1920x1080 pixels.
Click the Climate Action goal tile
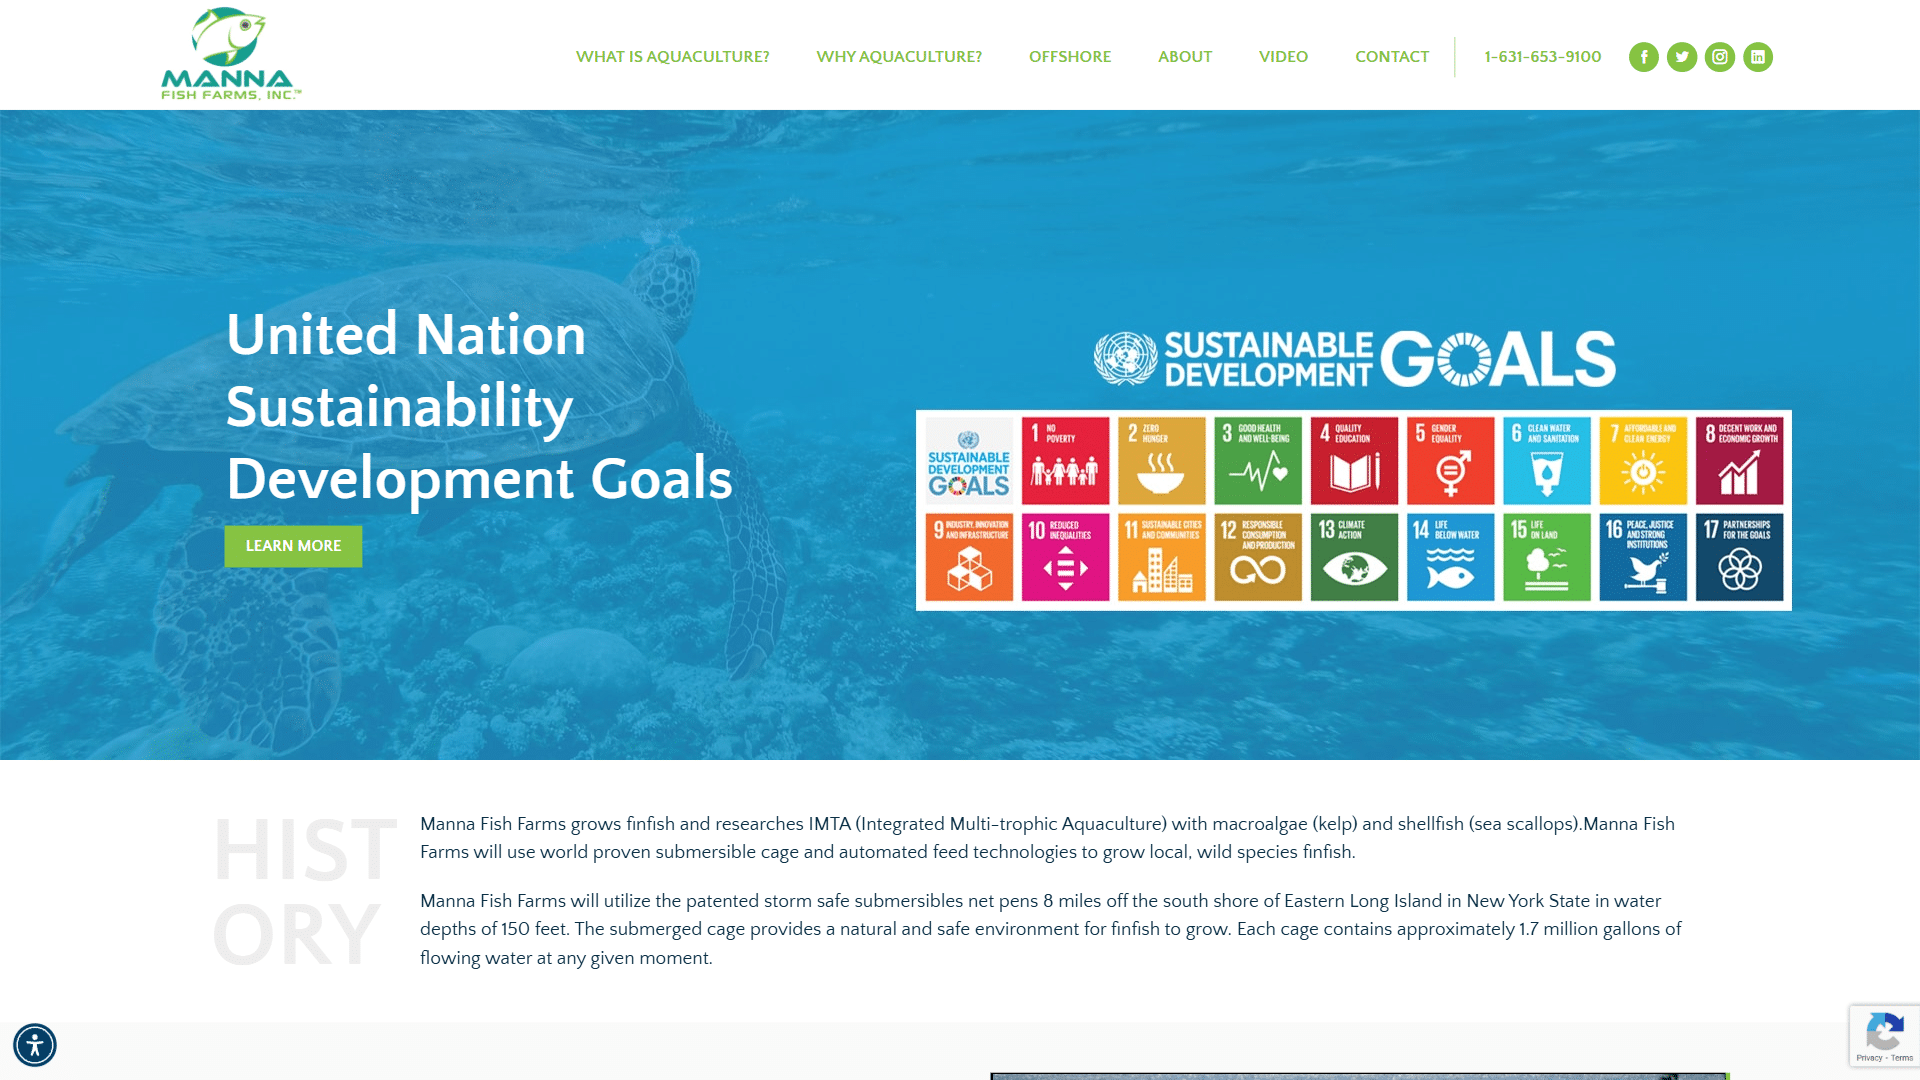point(1354,557)
